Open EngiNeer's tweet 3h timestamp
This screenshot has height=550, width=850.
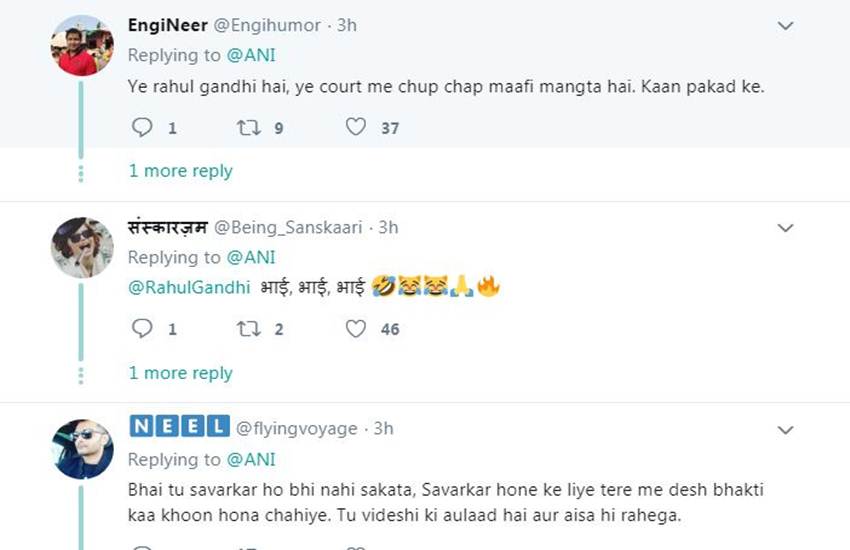pyautogui.click(x=346, y=25)
